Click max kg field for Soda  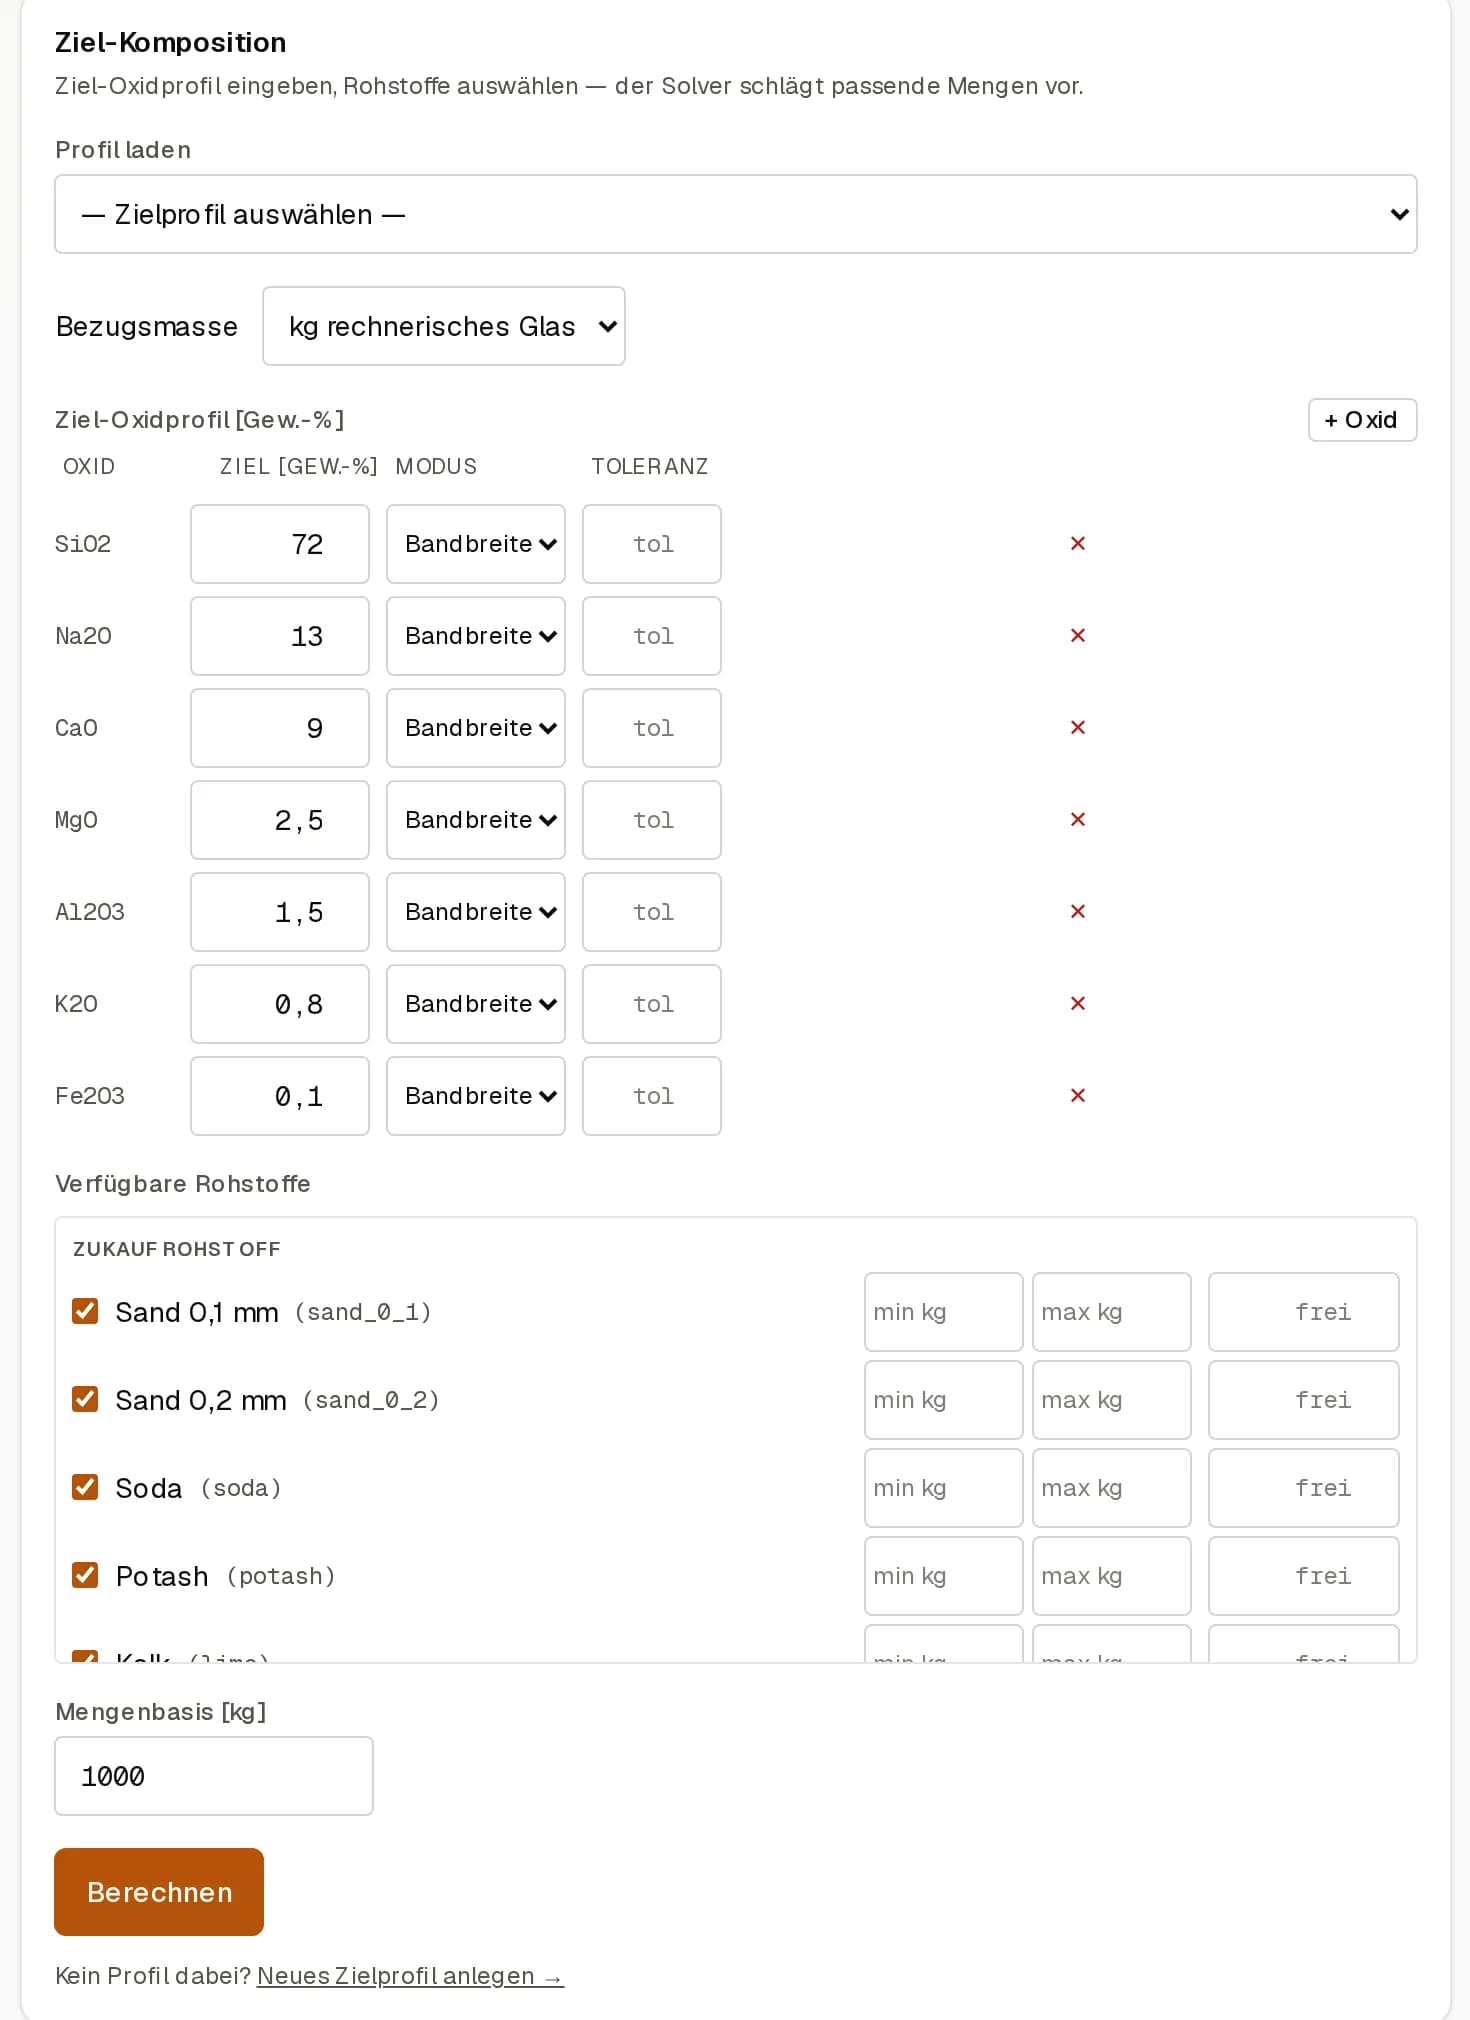point(1112,1488)
